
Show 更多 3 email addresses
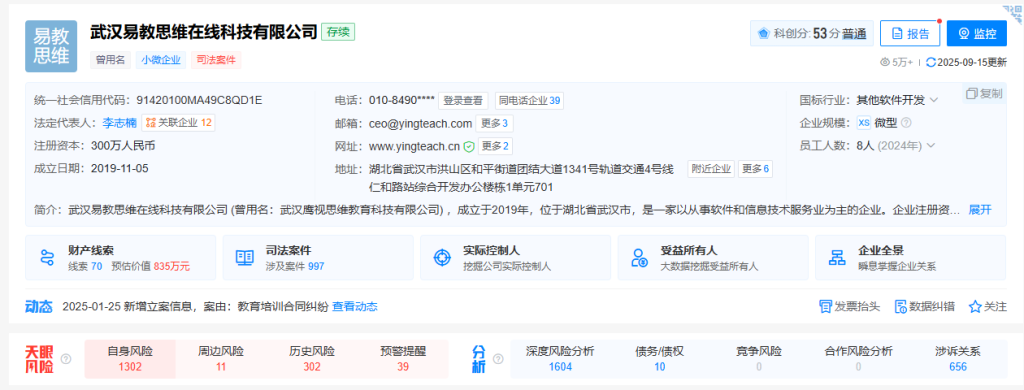tap(494, 123)
